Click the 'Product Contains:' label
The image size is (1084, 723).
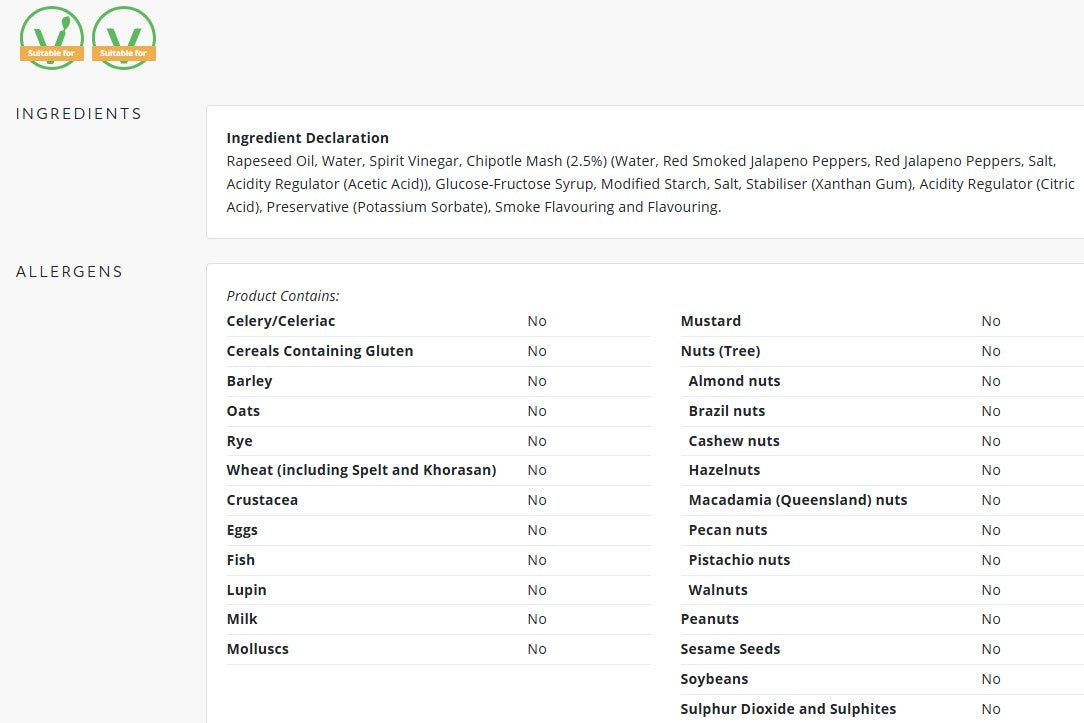pyautogui.click(x=283, y=296)
